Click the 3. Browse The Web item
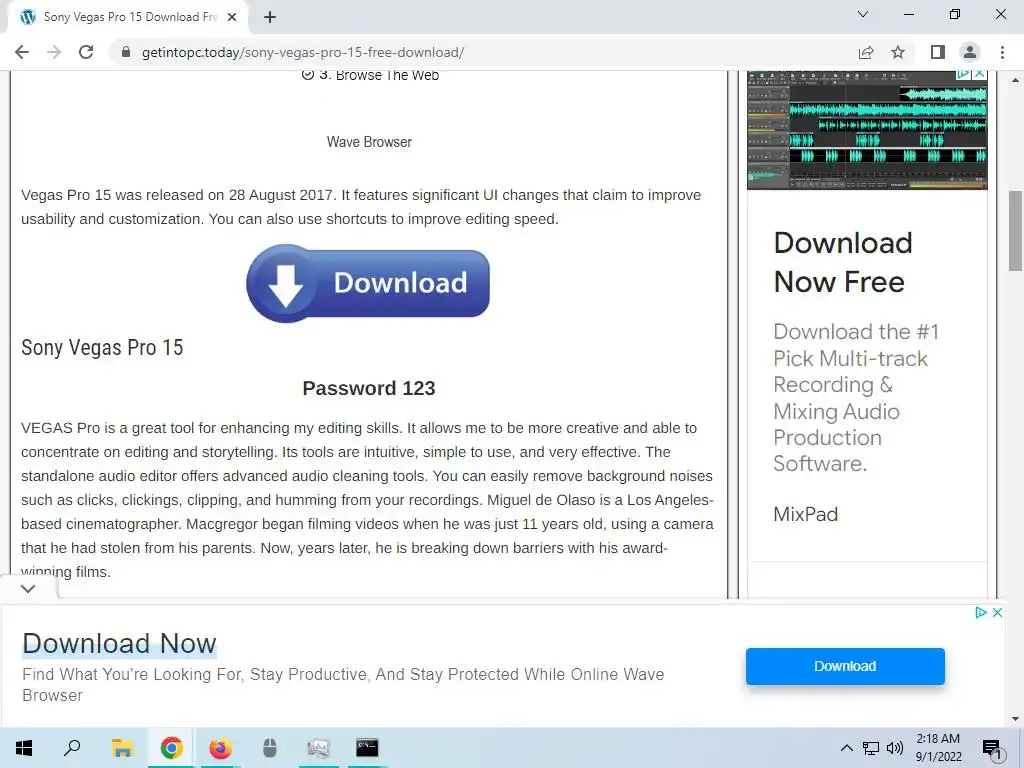Image resolution: width=1024 pixels, height=768 pixels. click(x=370, y=75)
